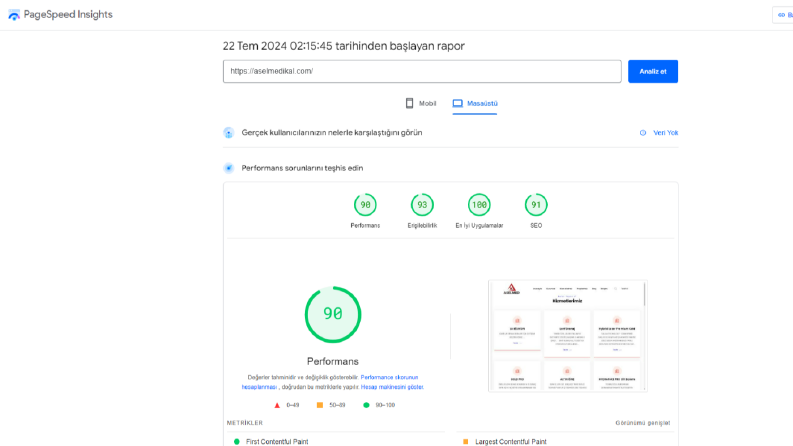
Task: Click the desktop monitor icon
Action: click(x=458, y=103)
